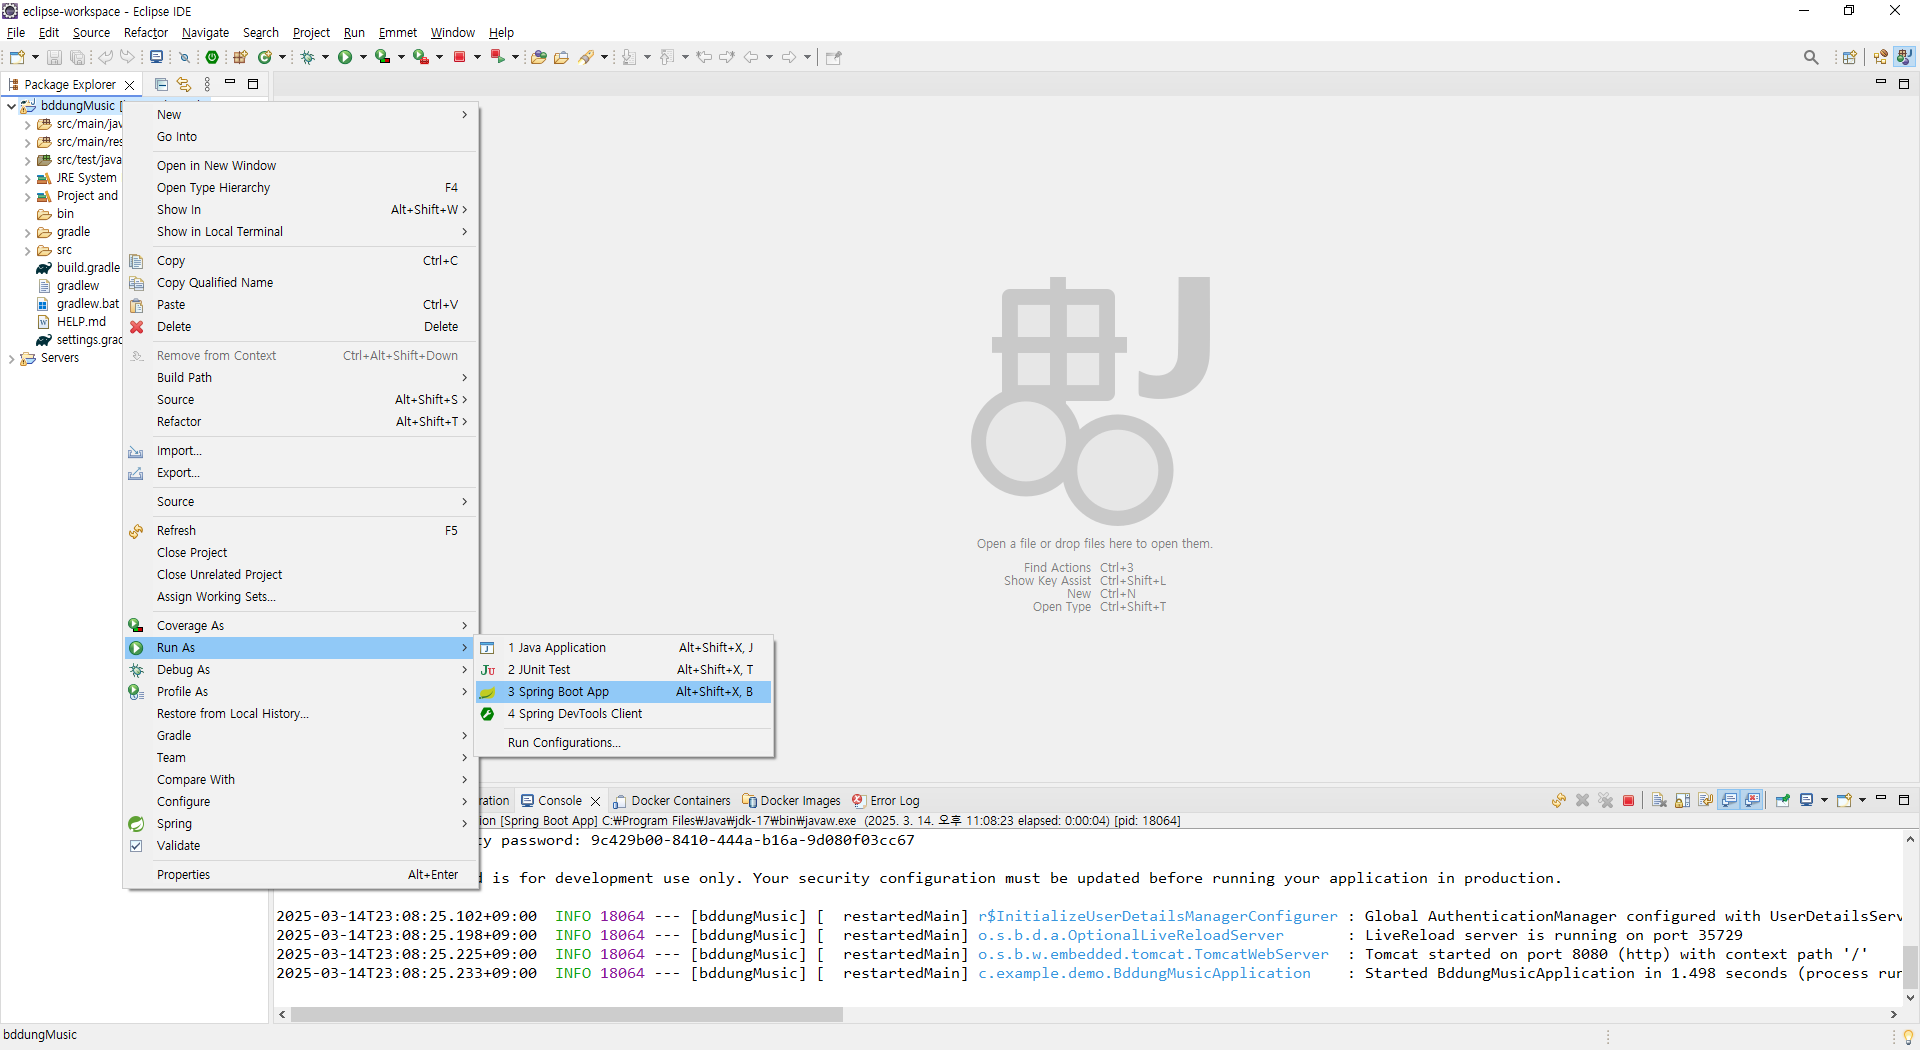Open the Debug button dropdown arrow
The image size is (1920, 1050).
click(325, 57)
